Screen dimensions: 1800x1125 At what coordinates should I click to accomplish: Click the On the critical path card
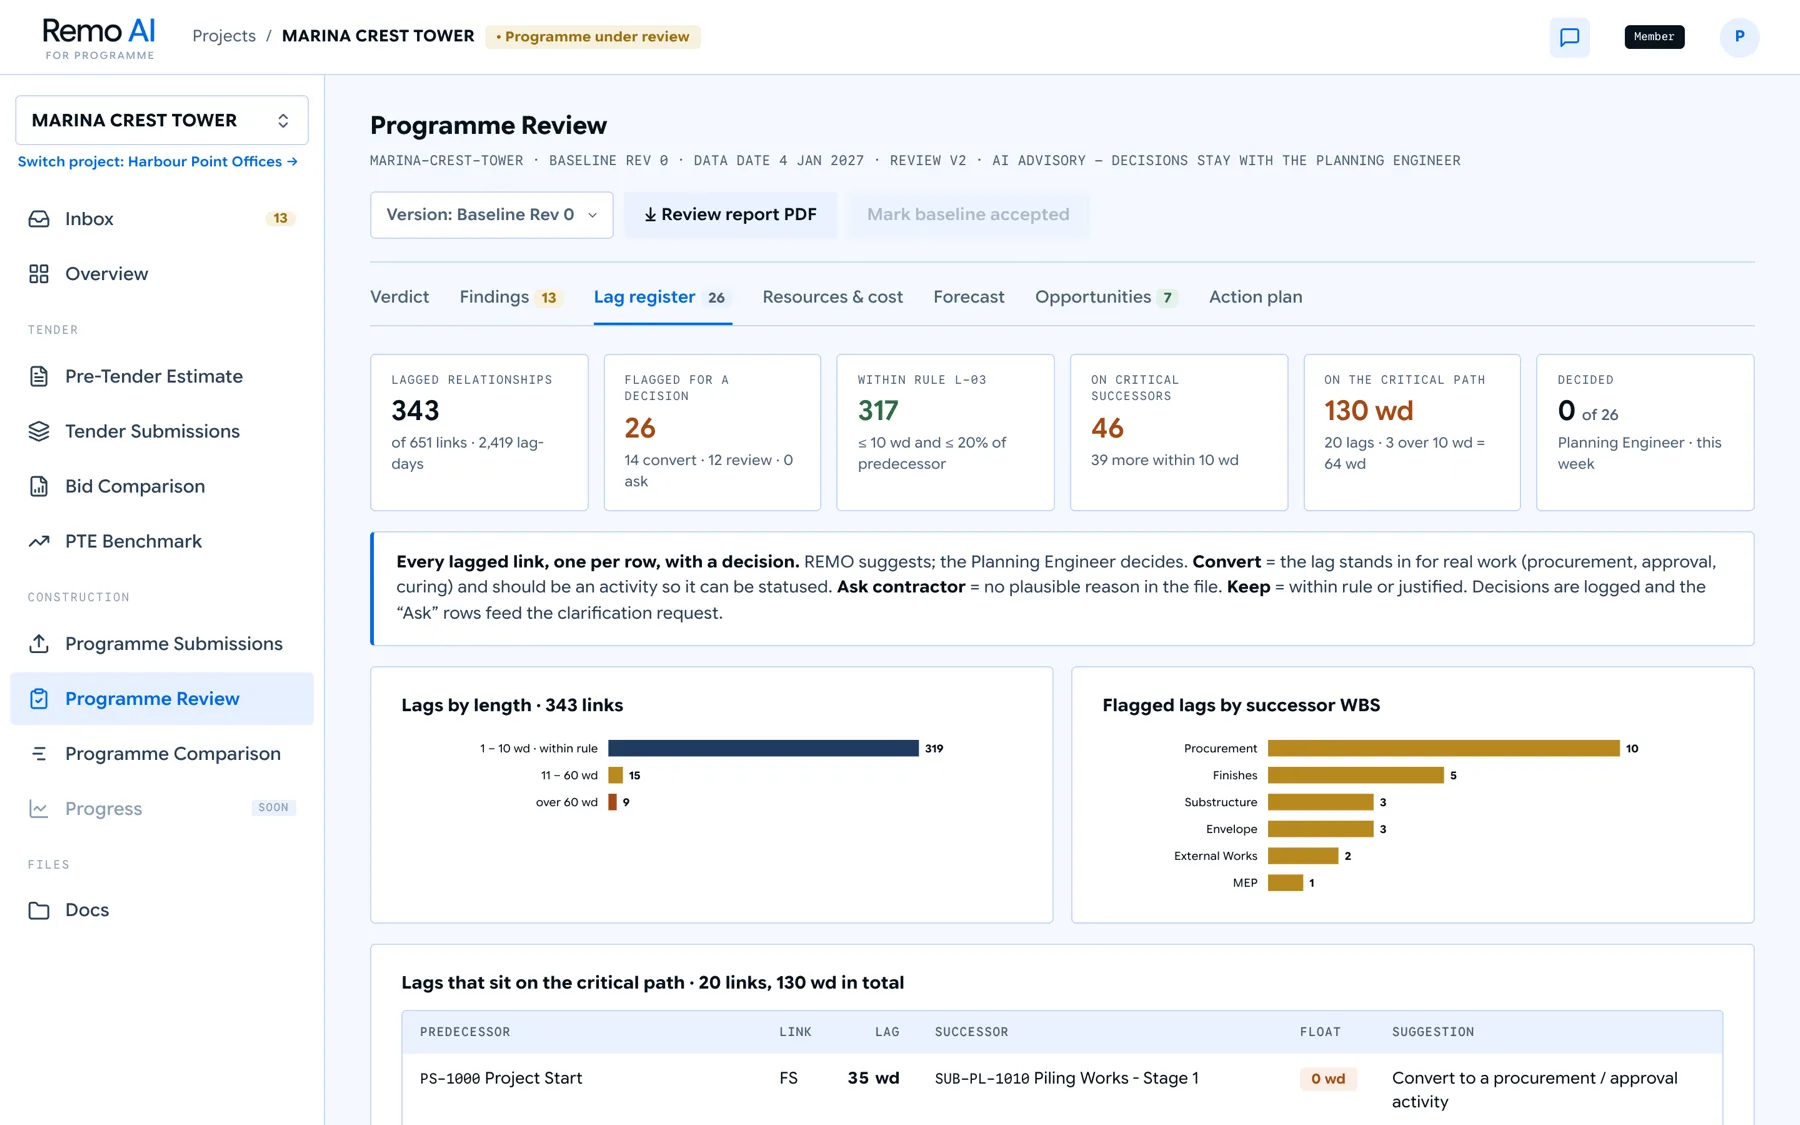[1412, 432]
